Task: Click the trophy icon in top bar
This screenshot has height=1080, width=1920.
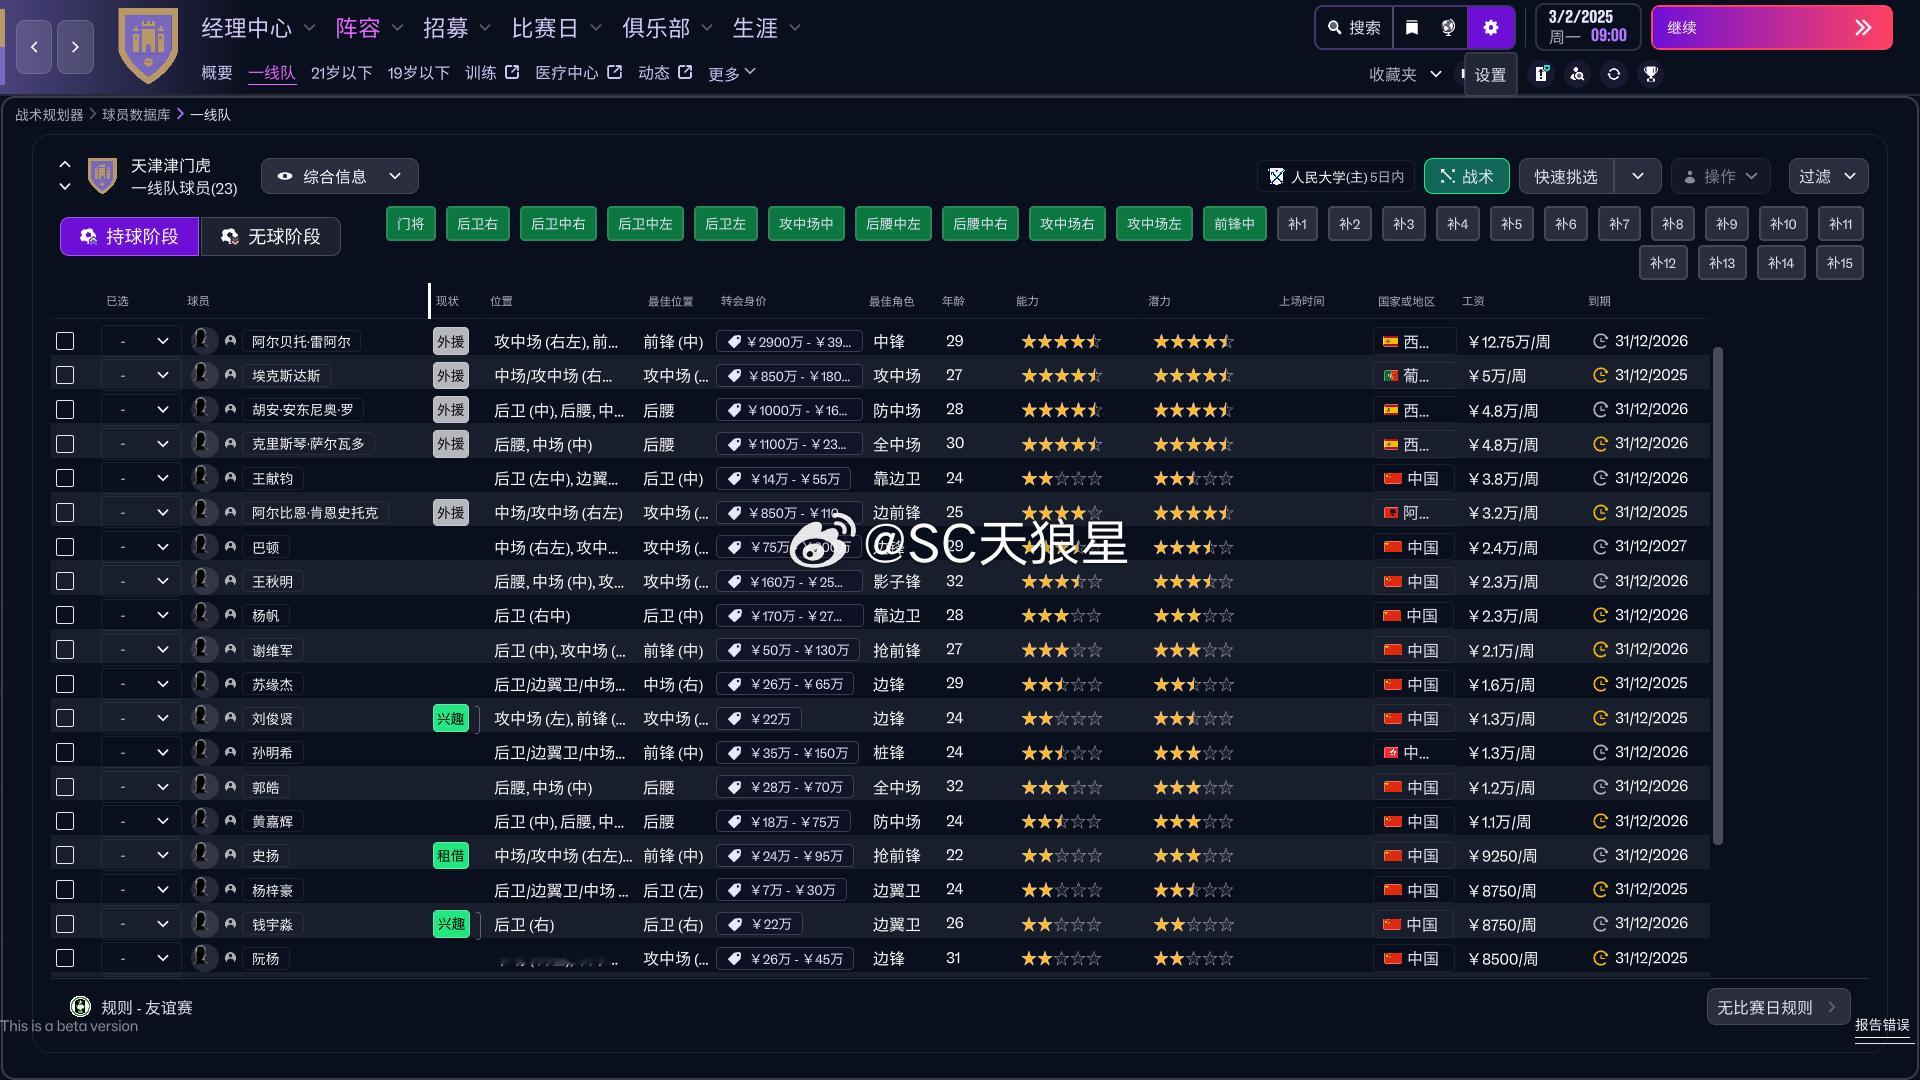Action: click(x=1651, y=74)
